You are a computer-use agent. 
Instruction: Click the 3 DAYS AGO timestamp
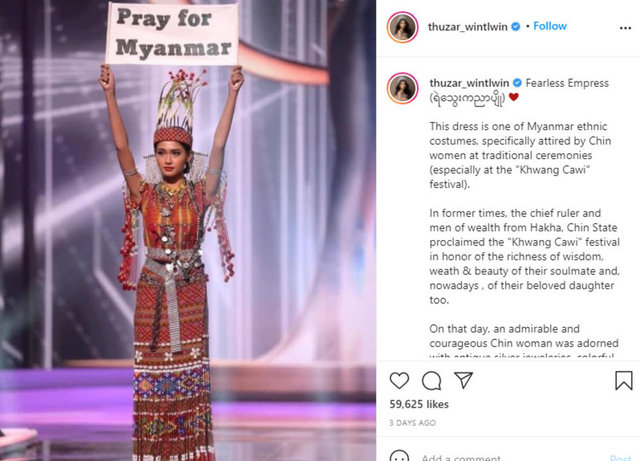pos(412,423)
